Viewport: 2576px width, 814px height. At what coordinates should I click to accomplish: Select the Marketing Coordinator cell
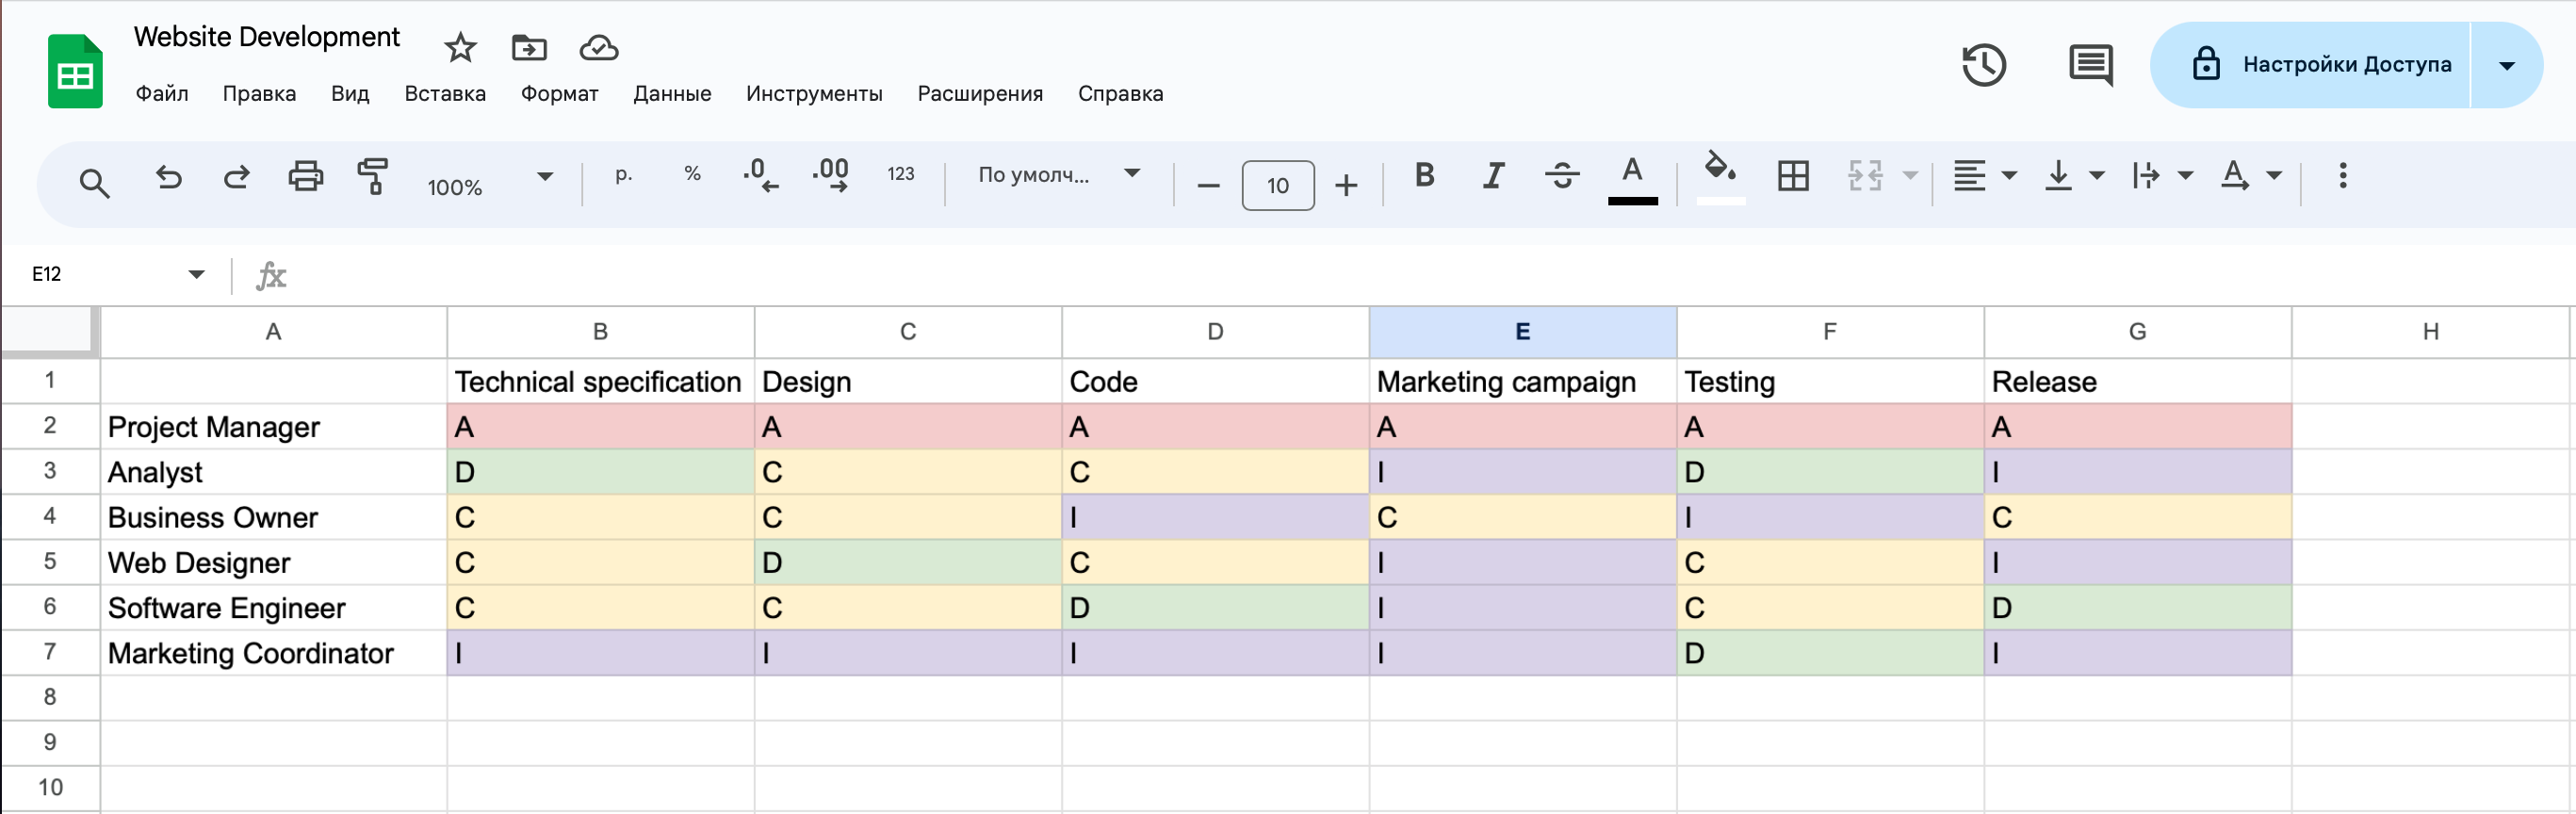273,653
